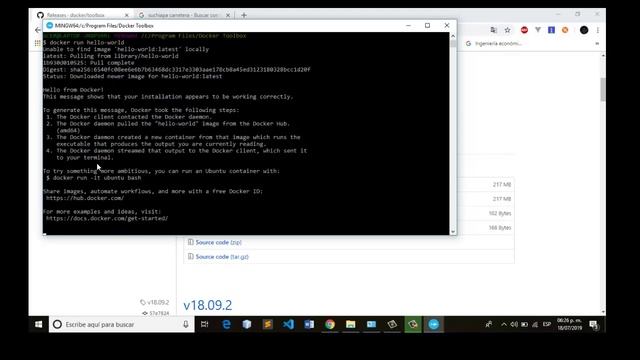Open network settings in system tray
Viewport: 640px width, 360px height.
pyautogui.click(x=535, y=324)
